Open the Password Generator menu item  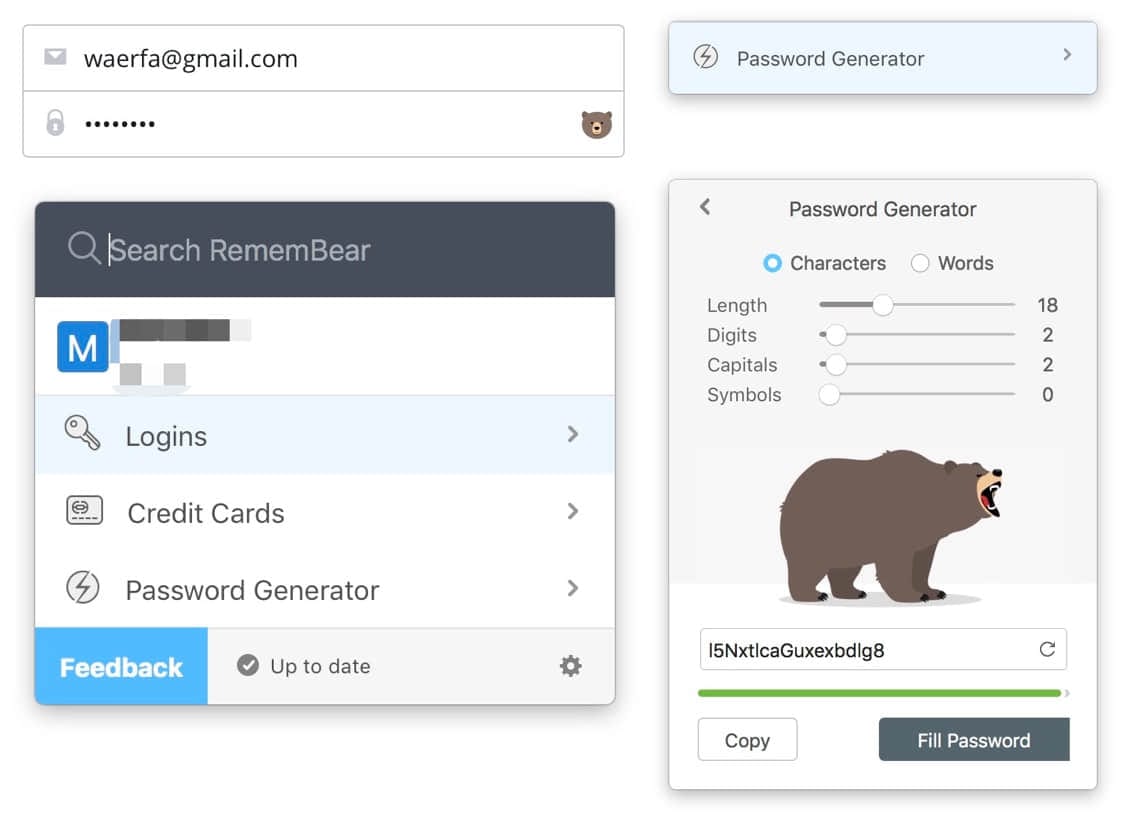pos(325,589)
